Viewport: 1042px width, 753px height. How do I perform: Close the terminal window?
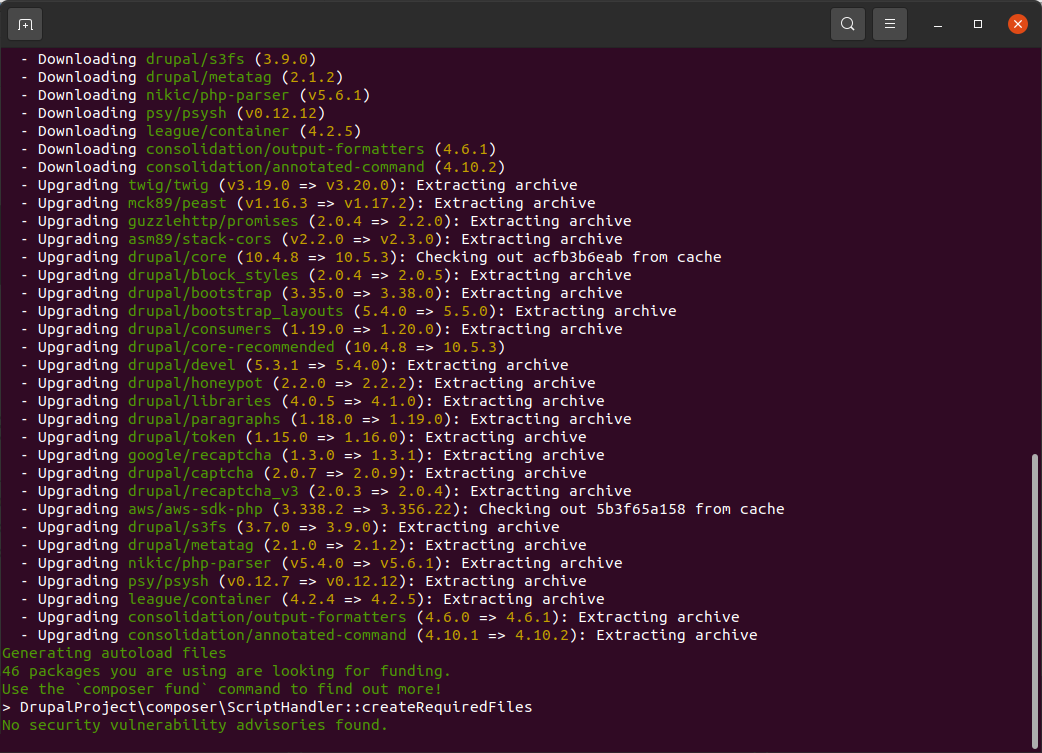(1018, 24)
